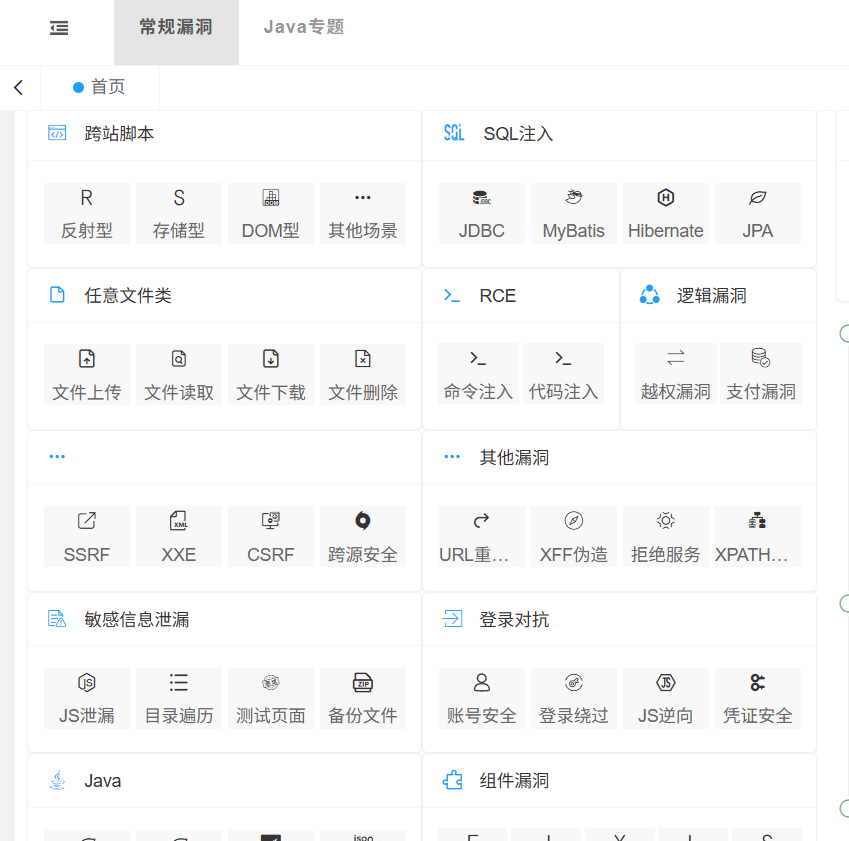Open the XXE item
Viewport: 849px width, 841px height.
coord(179,537)
